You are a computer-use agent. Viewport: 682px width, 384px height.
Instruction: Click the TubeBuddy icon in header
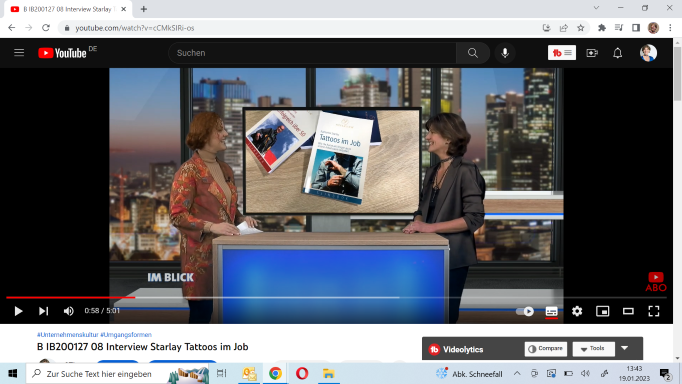(562, 53)
